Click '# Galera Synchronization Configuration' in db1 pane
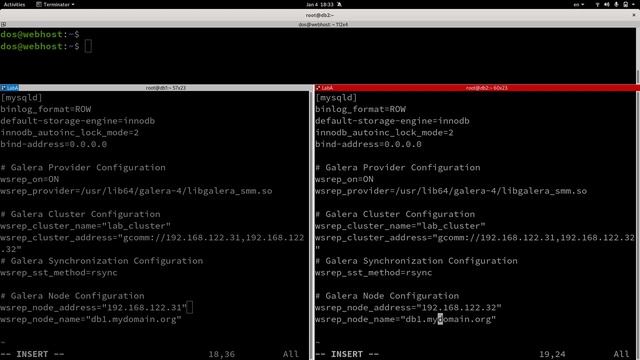This screenshot has width=640, height=360. click(x=102, y=261)
